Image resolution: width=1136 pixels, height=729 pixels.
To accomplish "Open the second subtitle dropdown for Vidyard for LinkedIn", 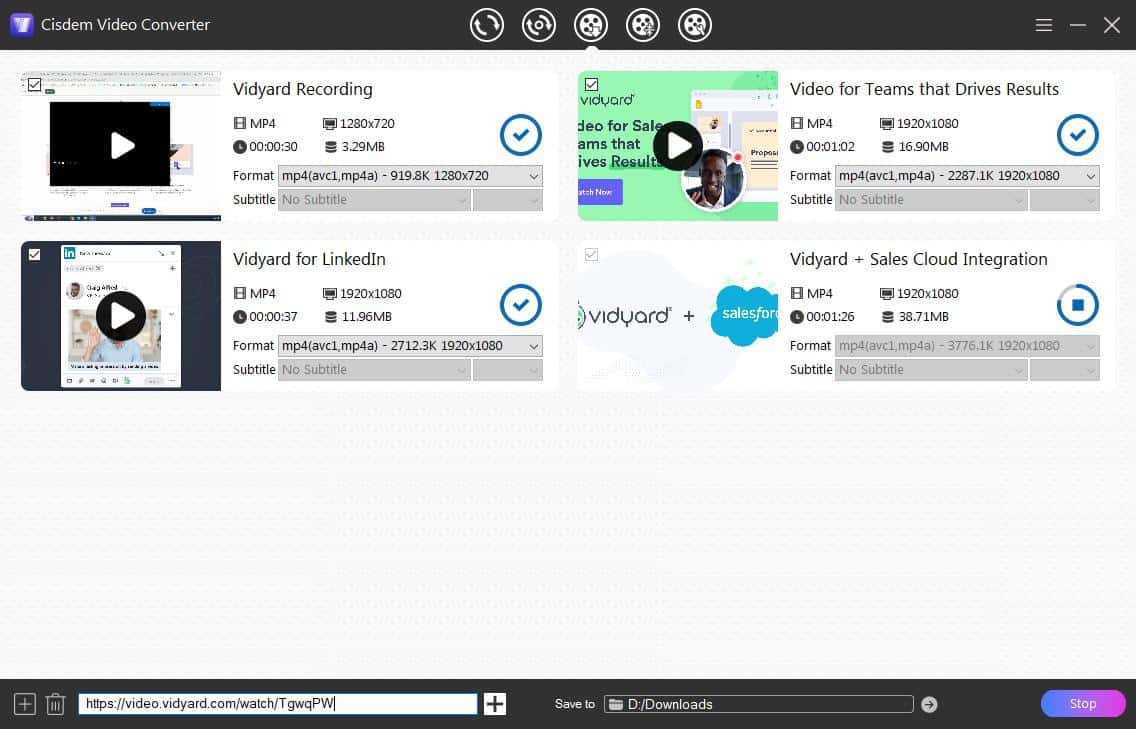I will click(508, 370).
